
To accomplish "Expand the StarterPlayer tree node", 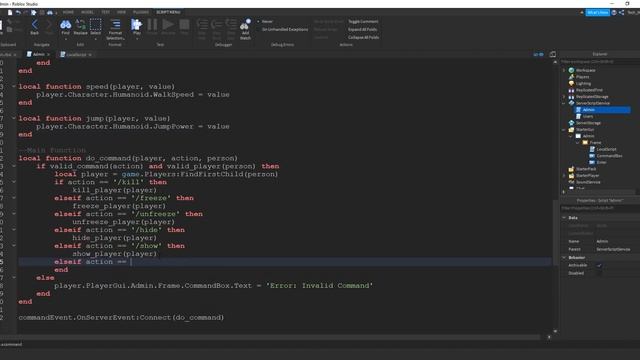I will [564, 176].
